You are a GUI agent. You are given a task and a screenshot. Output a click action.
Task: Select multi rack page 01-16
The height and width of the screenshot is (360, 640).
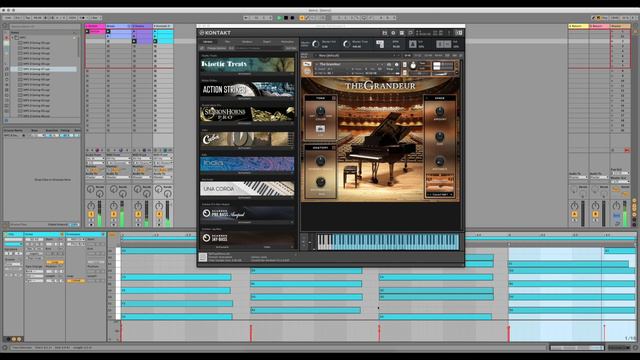click(x=407, y=55)
